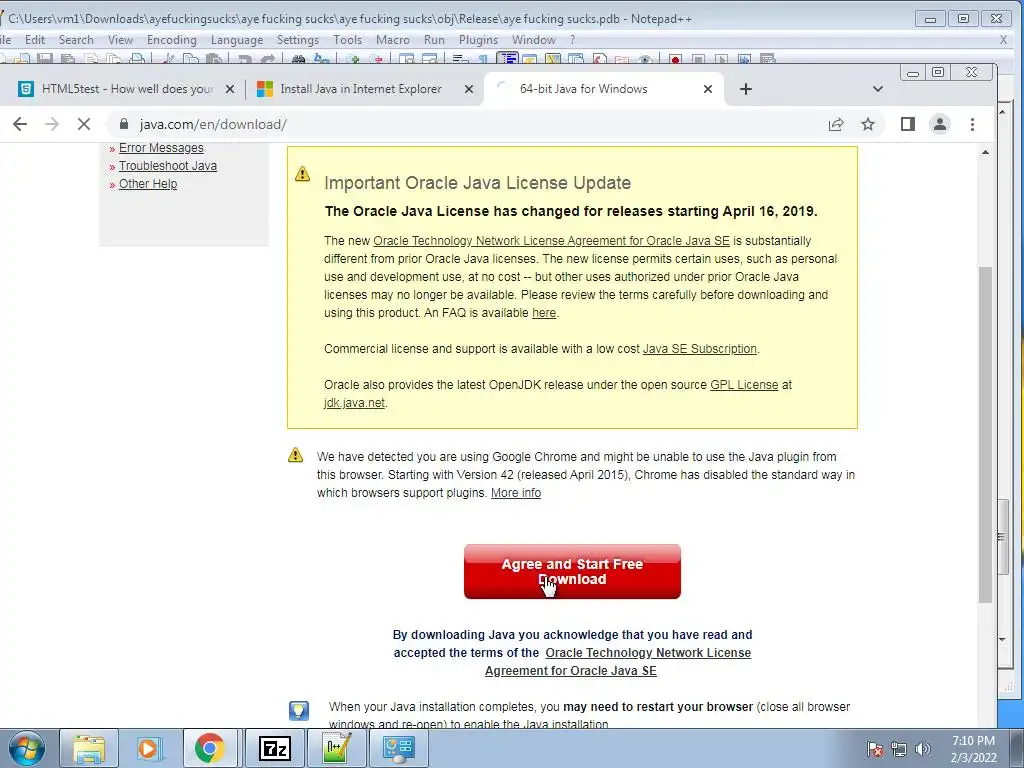The width and height of the screenshot is (1024, 768).
Task: Open the Notepad++ Settings menu
Action: tap(298, 40)
